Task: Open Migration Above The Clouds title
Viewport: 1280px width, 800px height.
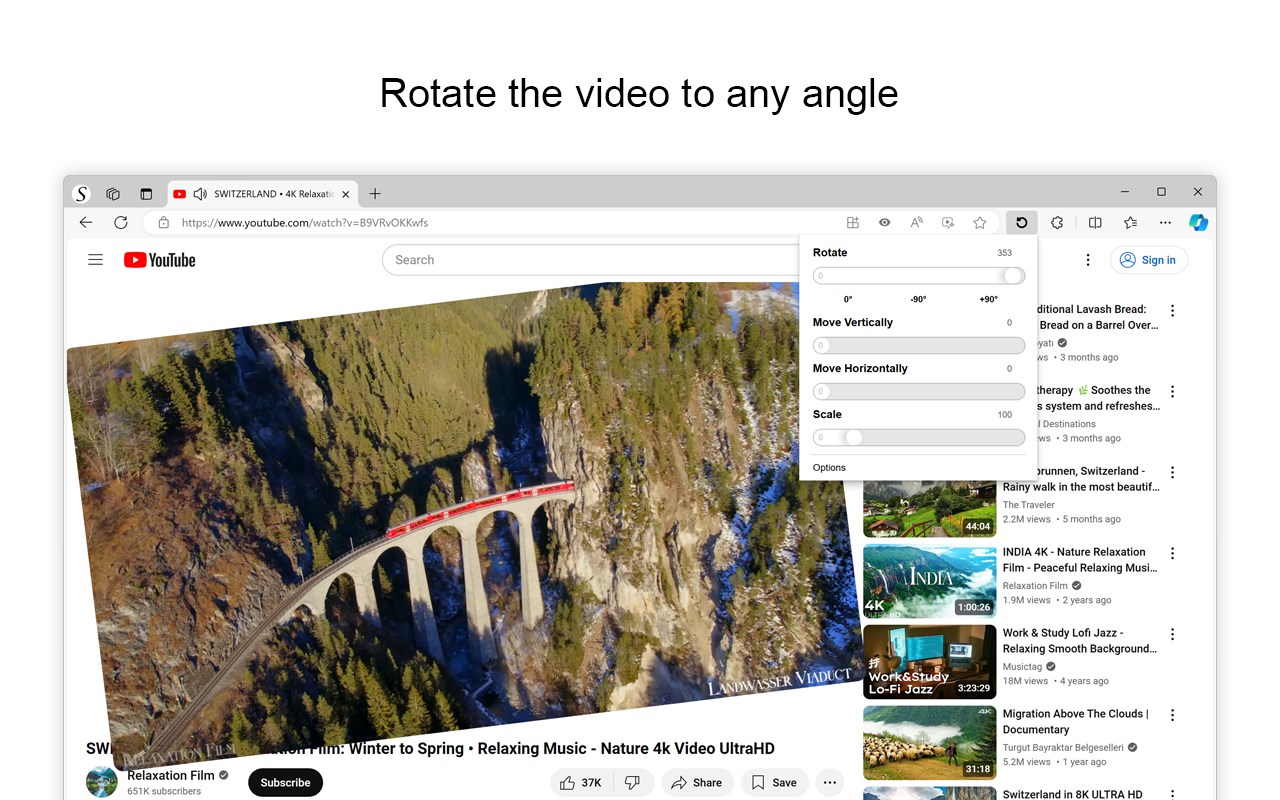Action: (1076, 722)
